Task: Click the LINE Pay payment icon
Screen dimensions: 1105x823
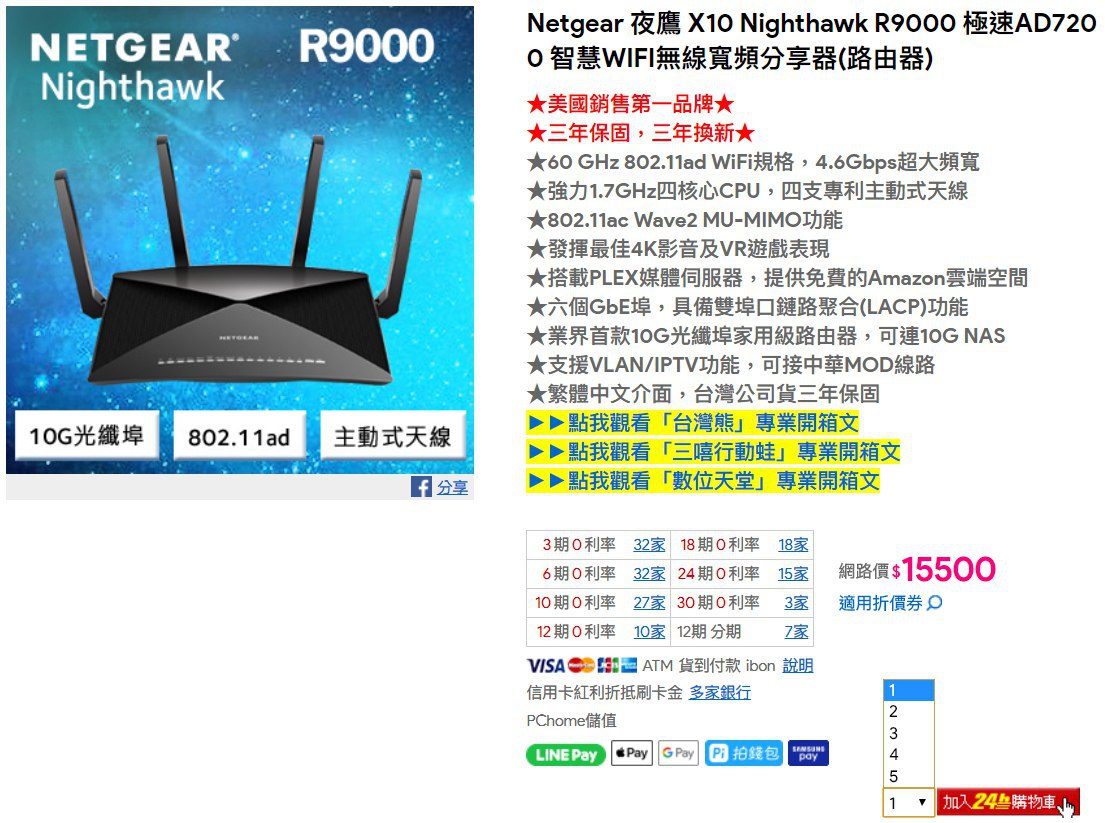Action: [565, 755]
